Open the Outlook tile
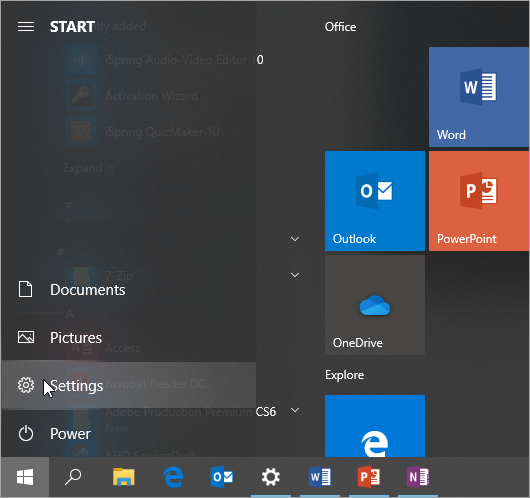 click(375, 201)
